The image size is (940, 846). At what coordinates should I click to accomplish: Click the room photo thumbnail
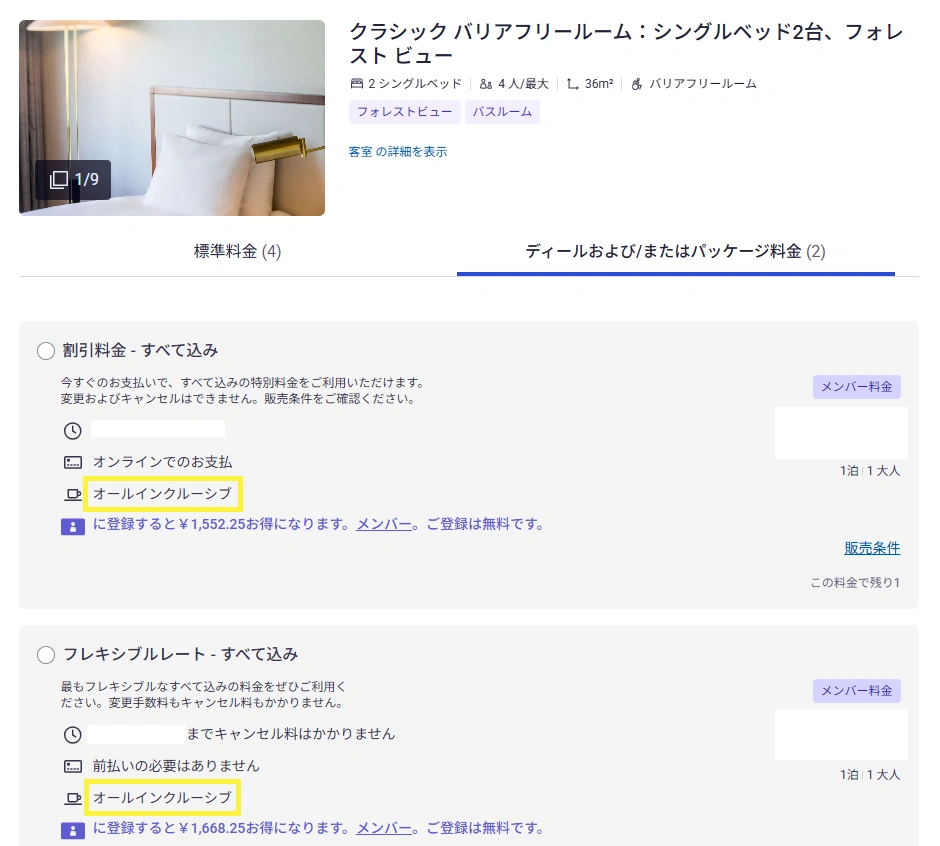click(171, 117)
